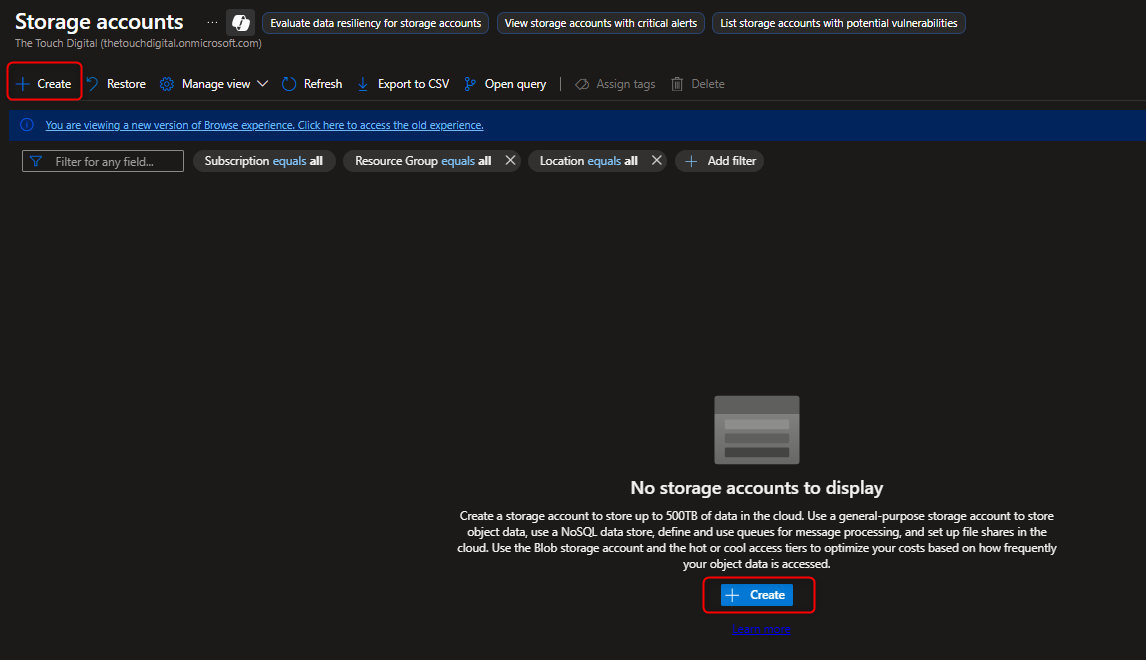Click the Delete trash icon
The height and width of the screenshot is (660, 1146).
pyautogui.click(x=679, y=84)
